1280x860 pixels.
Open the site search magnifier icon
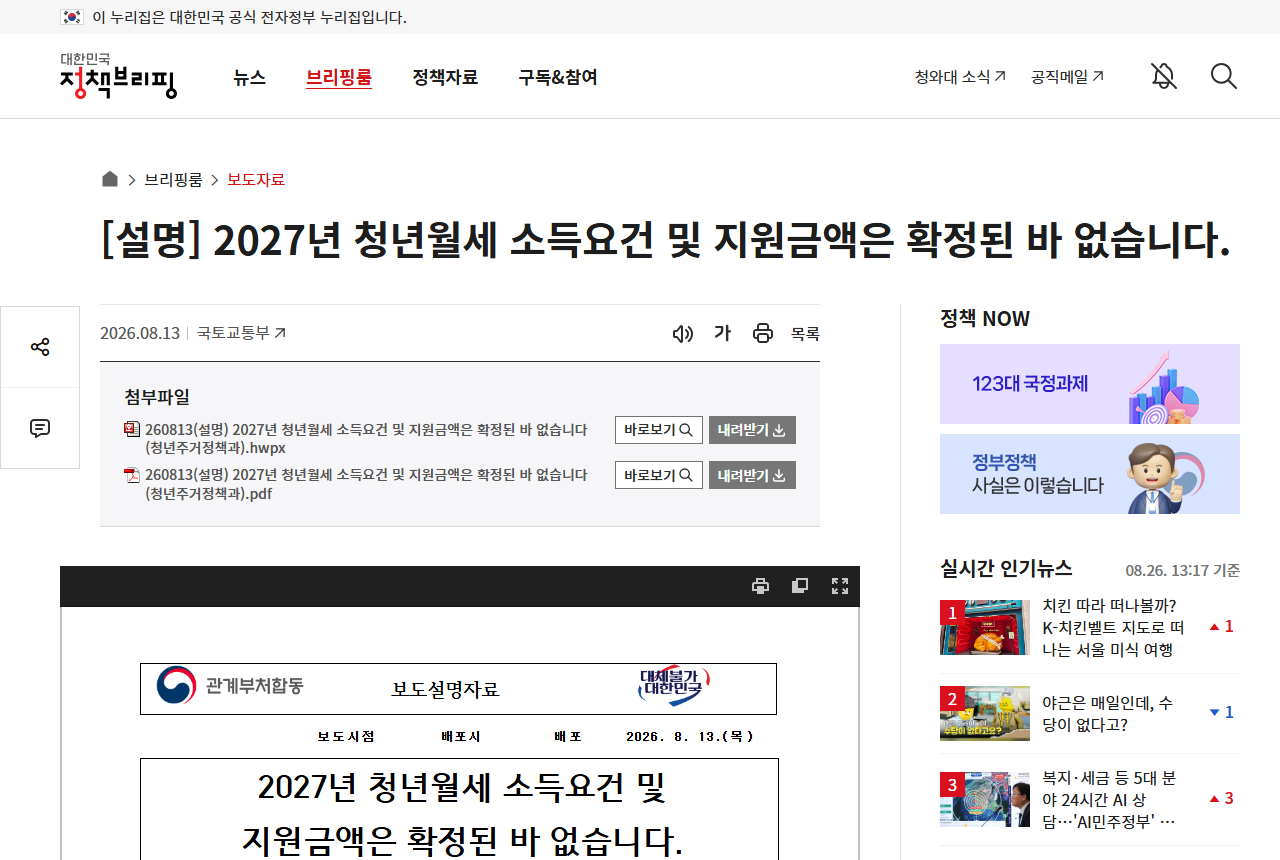point(1224,76)
